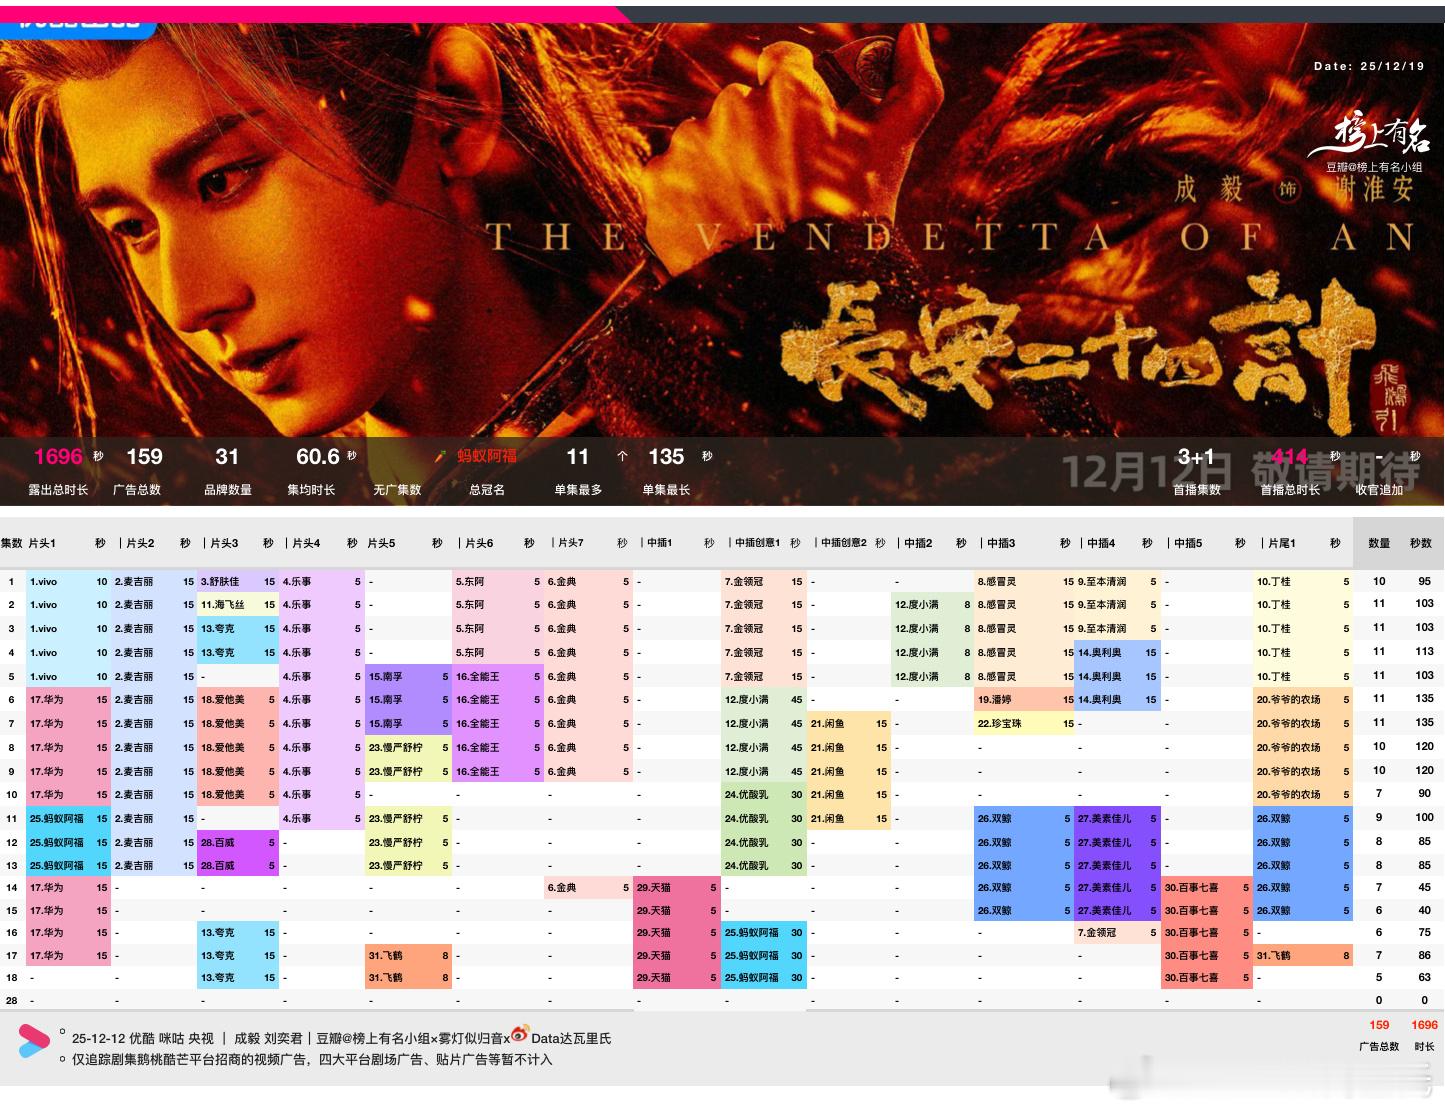The image size is (1445, 1113).
Task: Click 21.闲鱼 in the episode 11 row
Action: pos(849,819)
